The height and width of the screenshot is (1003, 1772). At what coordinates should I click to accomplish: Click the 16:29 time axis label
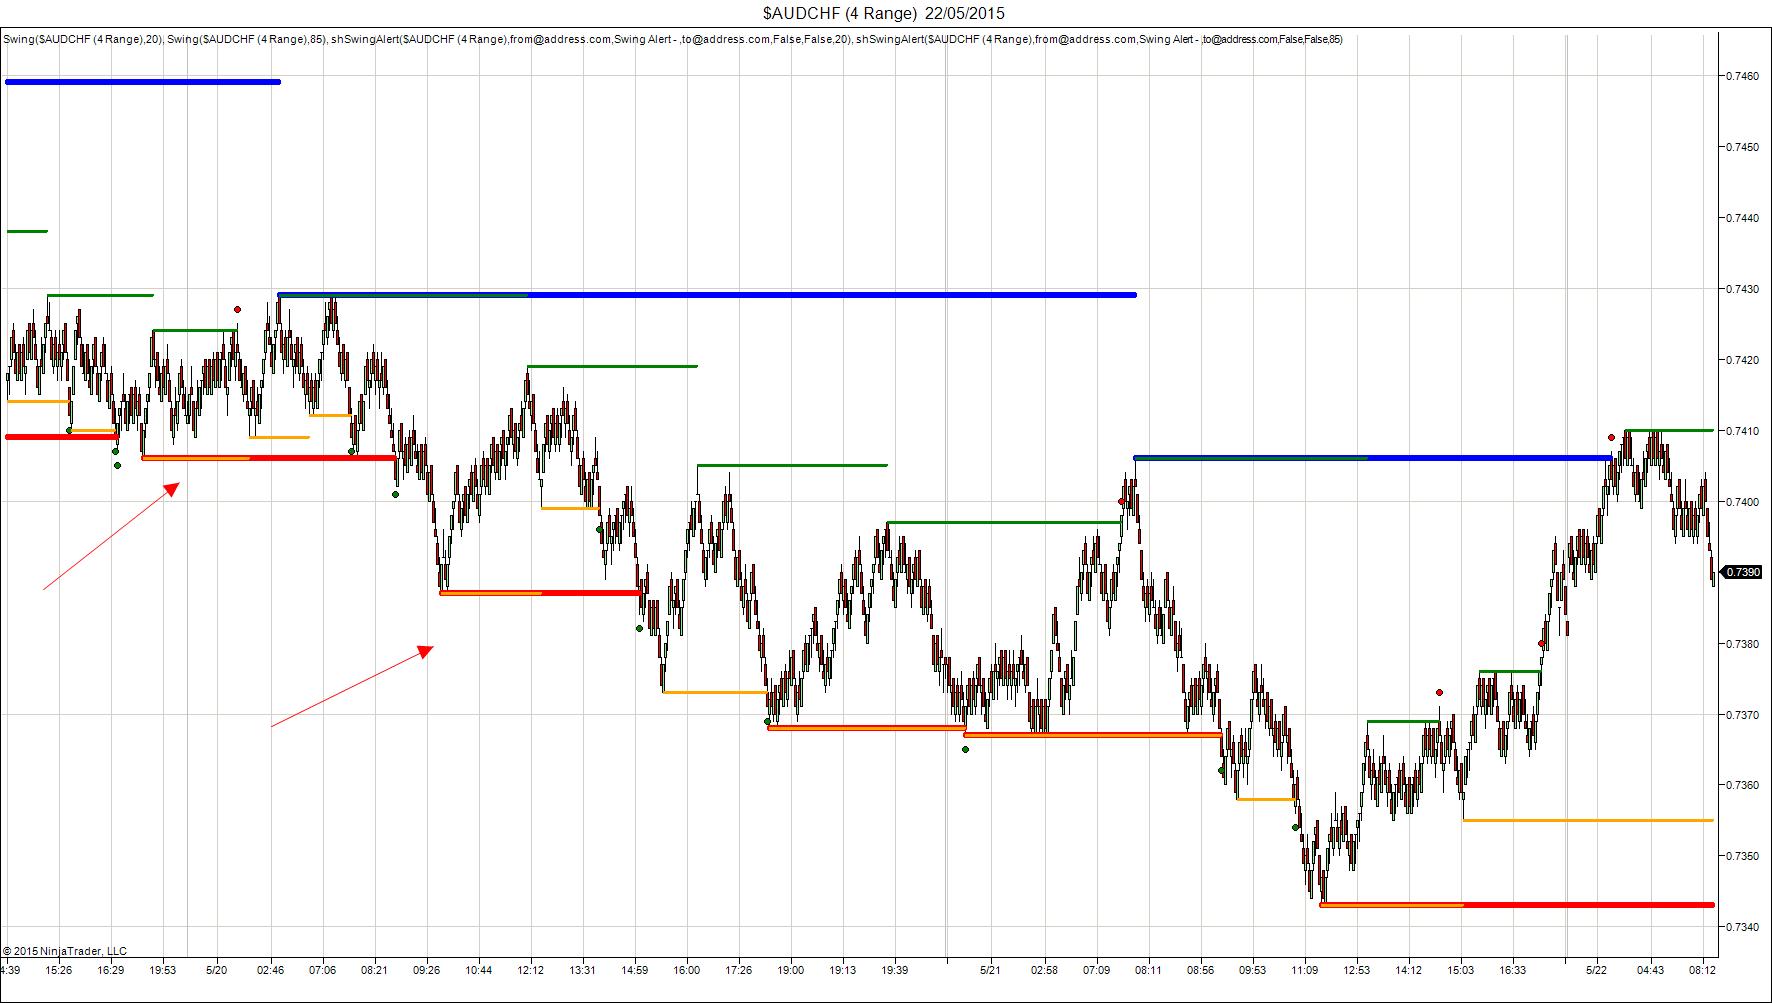[x=111, y=970]
